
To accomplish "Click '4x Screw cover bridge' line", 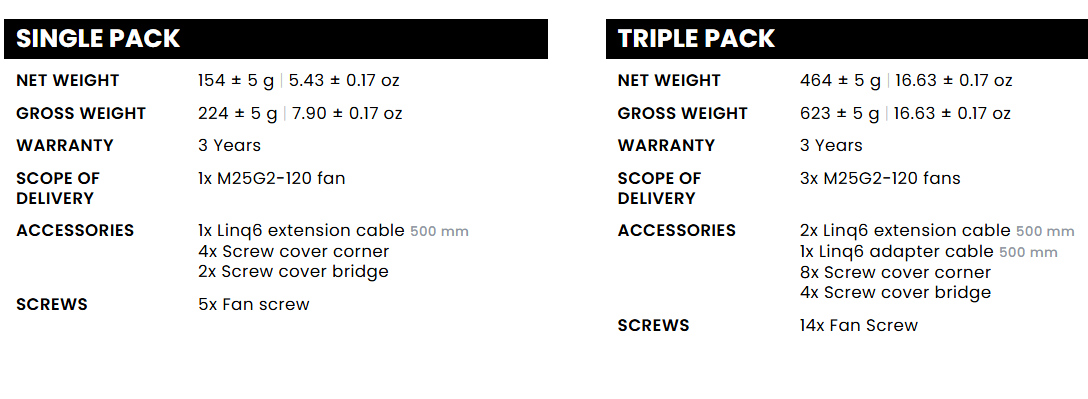I will coord(895,292).
